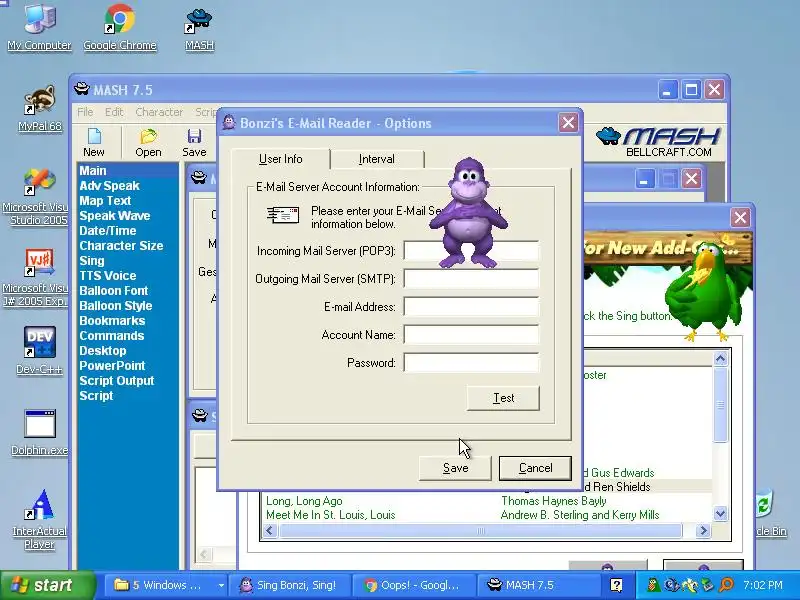
Task: Switch to Oops! Google Chrome taskbar button
Action: 415,585
